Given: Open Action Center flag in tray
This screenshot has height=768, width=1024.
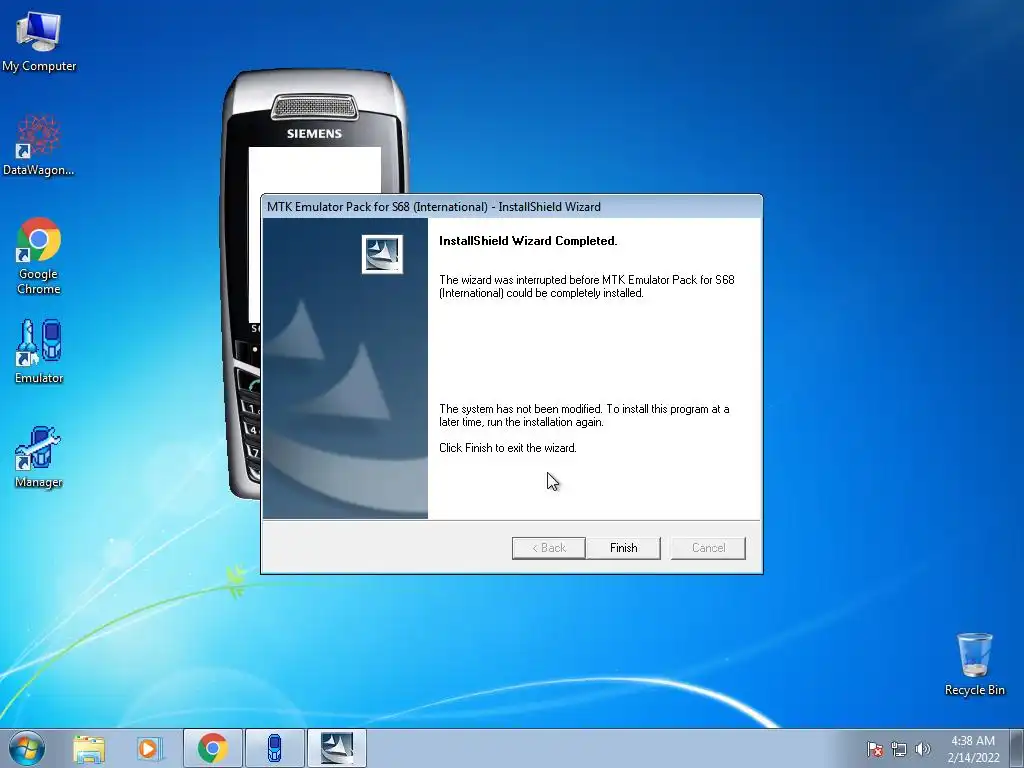Looking at the screenshot, I should coord(874,749).
